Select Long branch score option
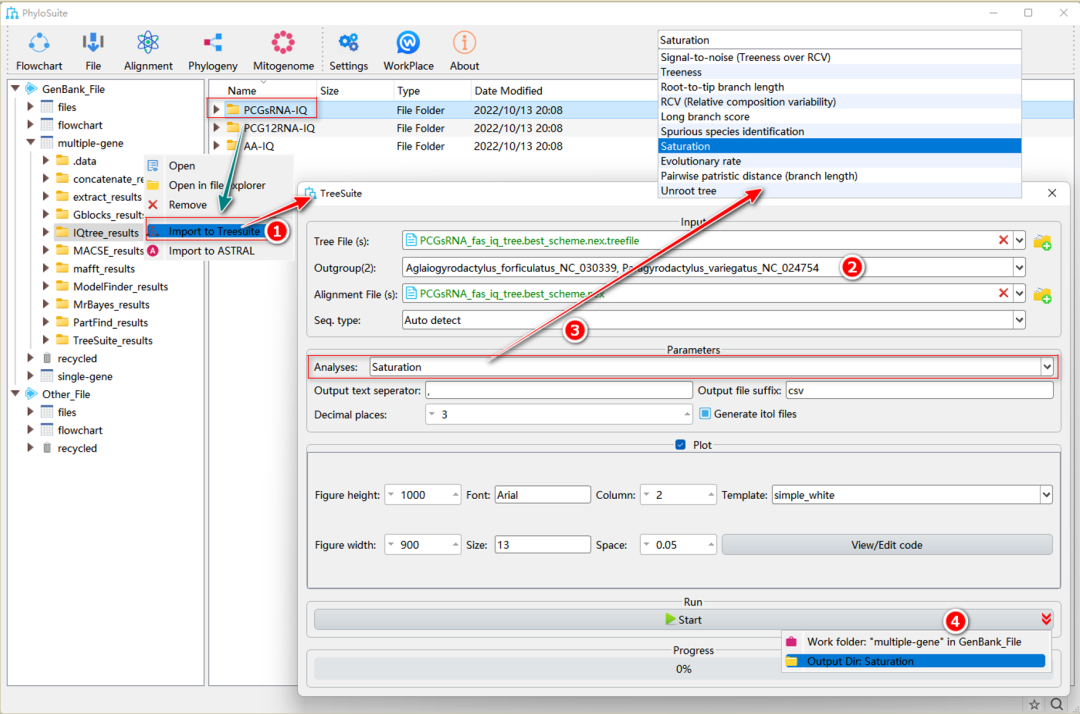 click(x=839, y=116)
